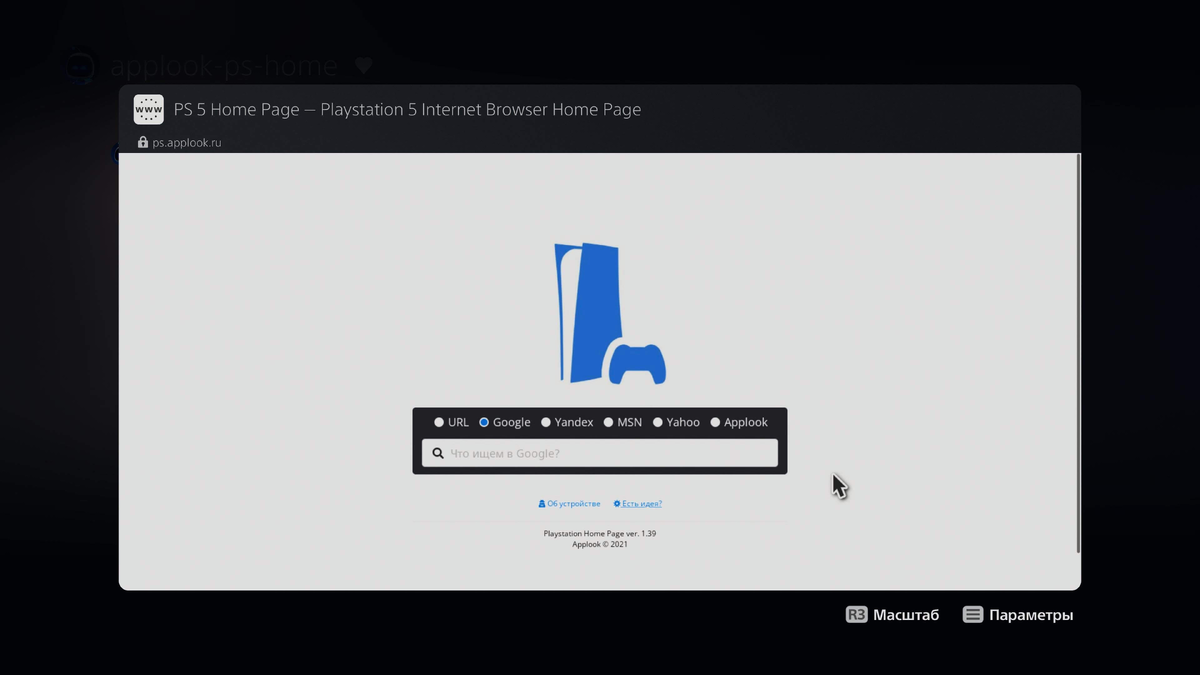1200x675 pixels.
Task: Click the 'Applook © 2021' footer text
Action: (x=600, y=545)
